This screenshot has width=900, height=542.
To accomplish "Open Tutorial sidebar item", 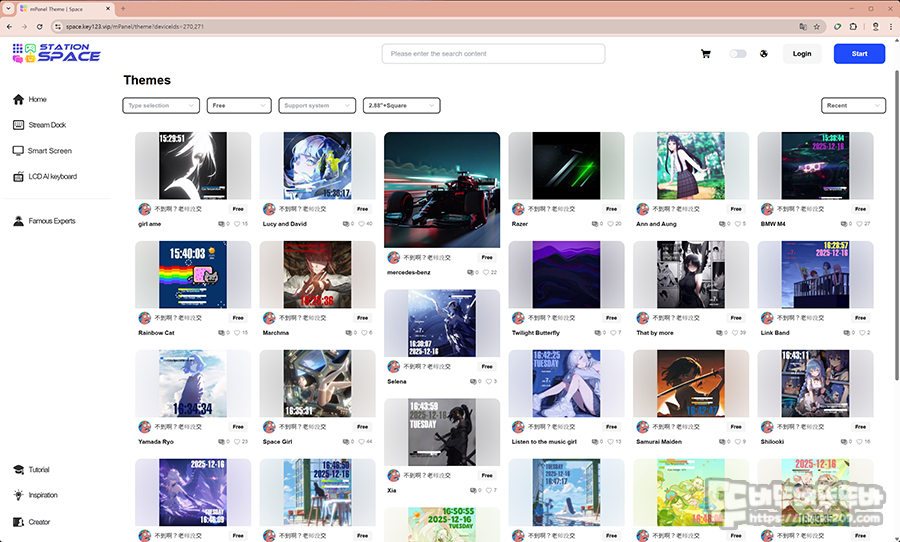I will [x=31, y=470].
